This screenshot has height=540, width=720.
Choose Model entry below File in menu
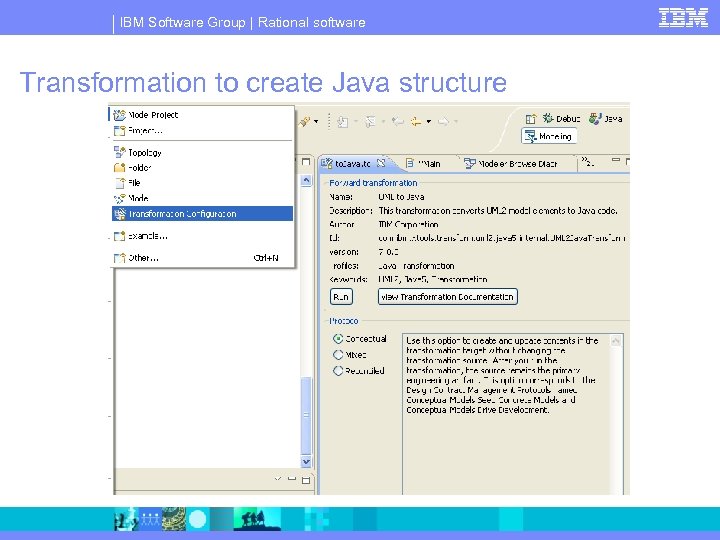202,198
